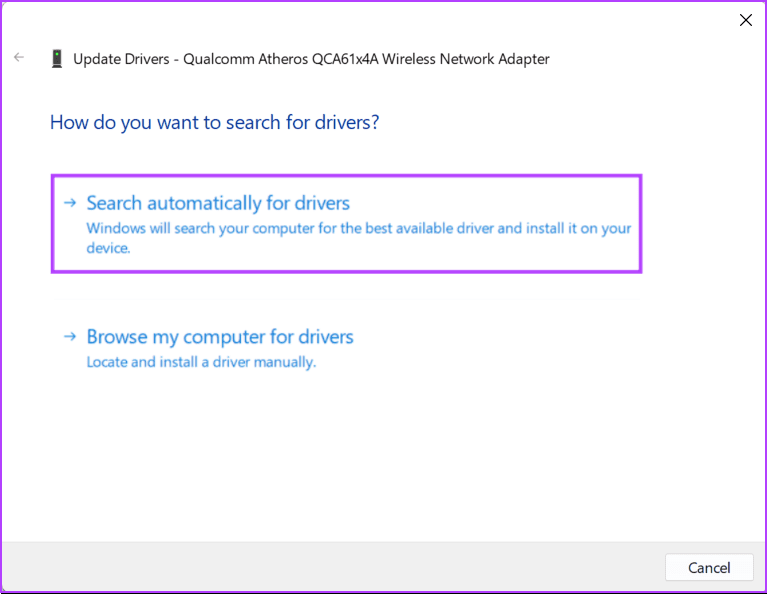Click the 'Update Drivers' words in the title
The width and height of the screenshot is (767, 594).
tap(120, 59)
